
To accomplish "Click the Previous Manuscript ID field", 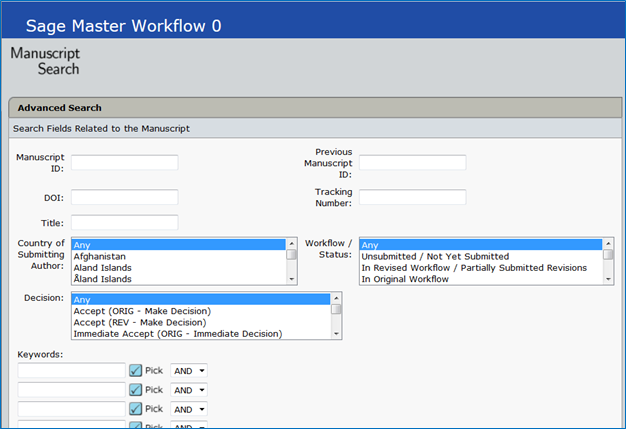I will (x=412, y=162).
